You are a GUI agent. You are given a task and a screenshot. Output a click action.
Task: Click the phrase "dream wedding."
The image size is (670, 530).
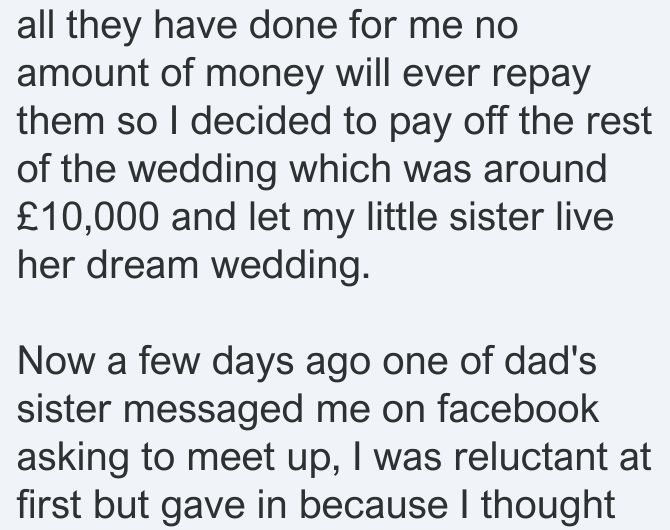[228, 265]
